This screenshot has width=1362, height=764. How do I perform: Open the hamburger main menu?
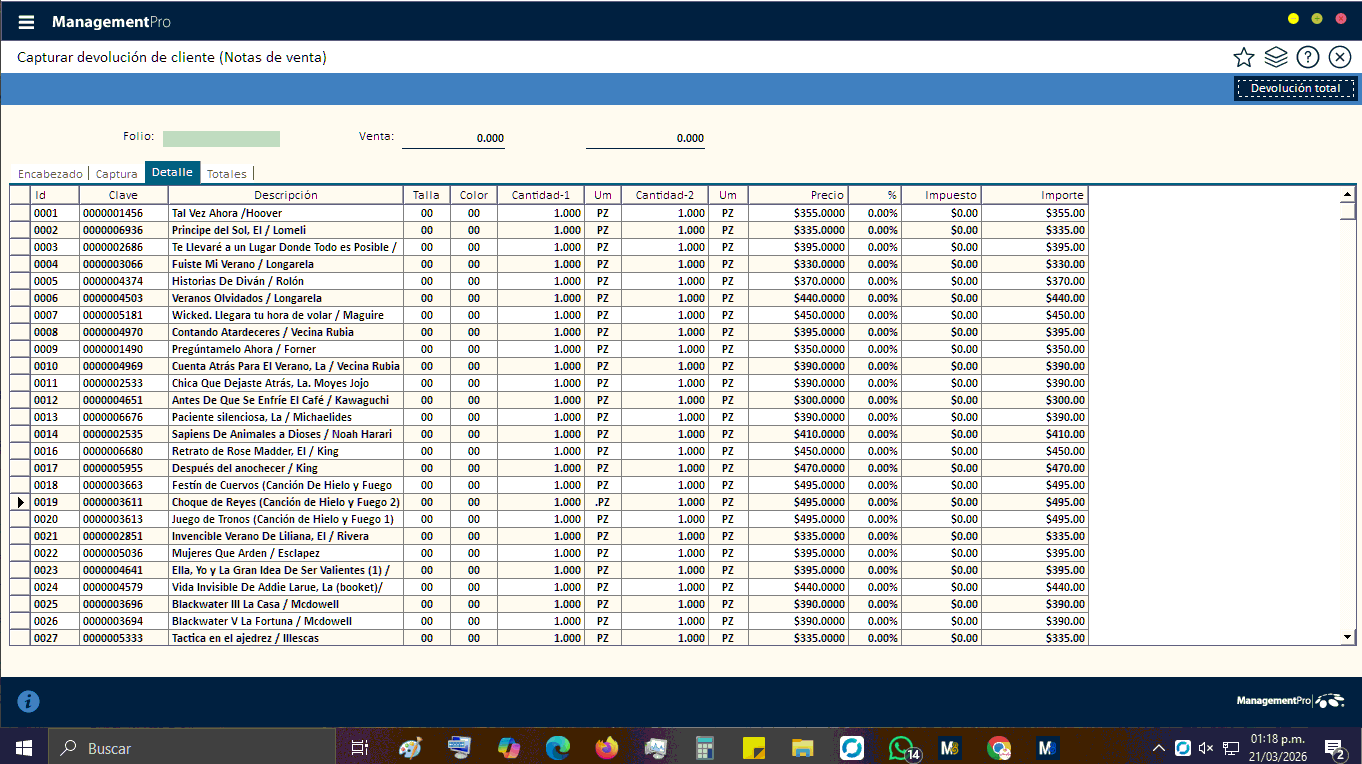click(26, 22)
